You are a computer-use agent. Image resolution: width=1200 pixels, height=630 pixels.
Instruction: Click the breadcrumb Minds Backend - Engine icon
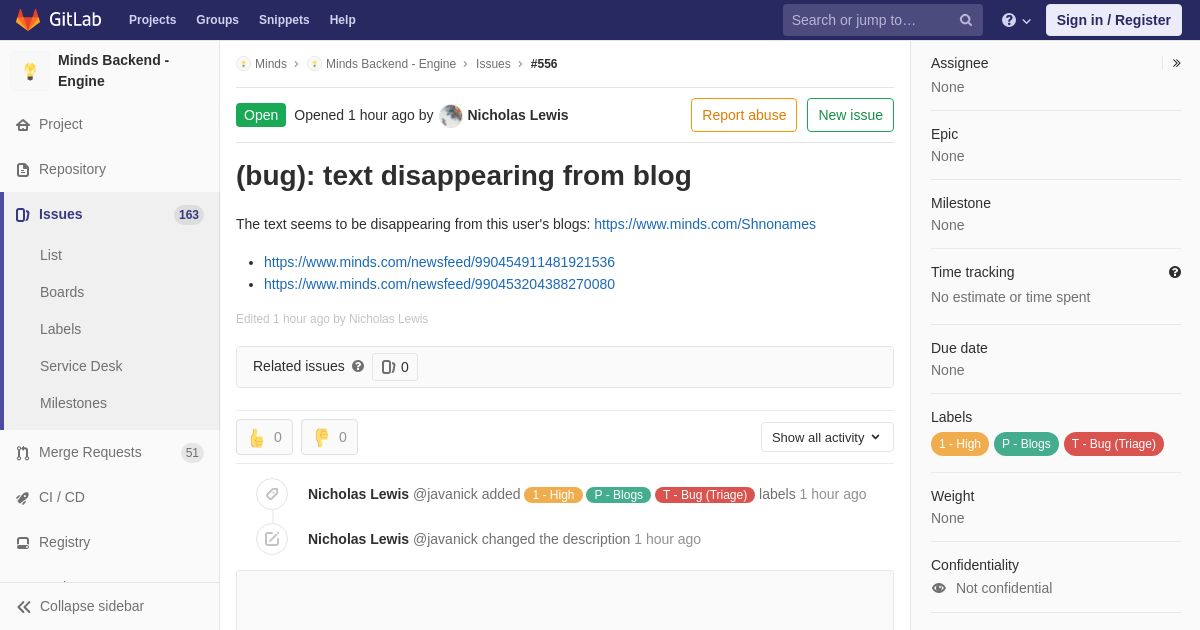314,64
